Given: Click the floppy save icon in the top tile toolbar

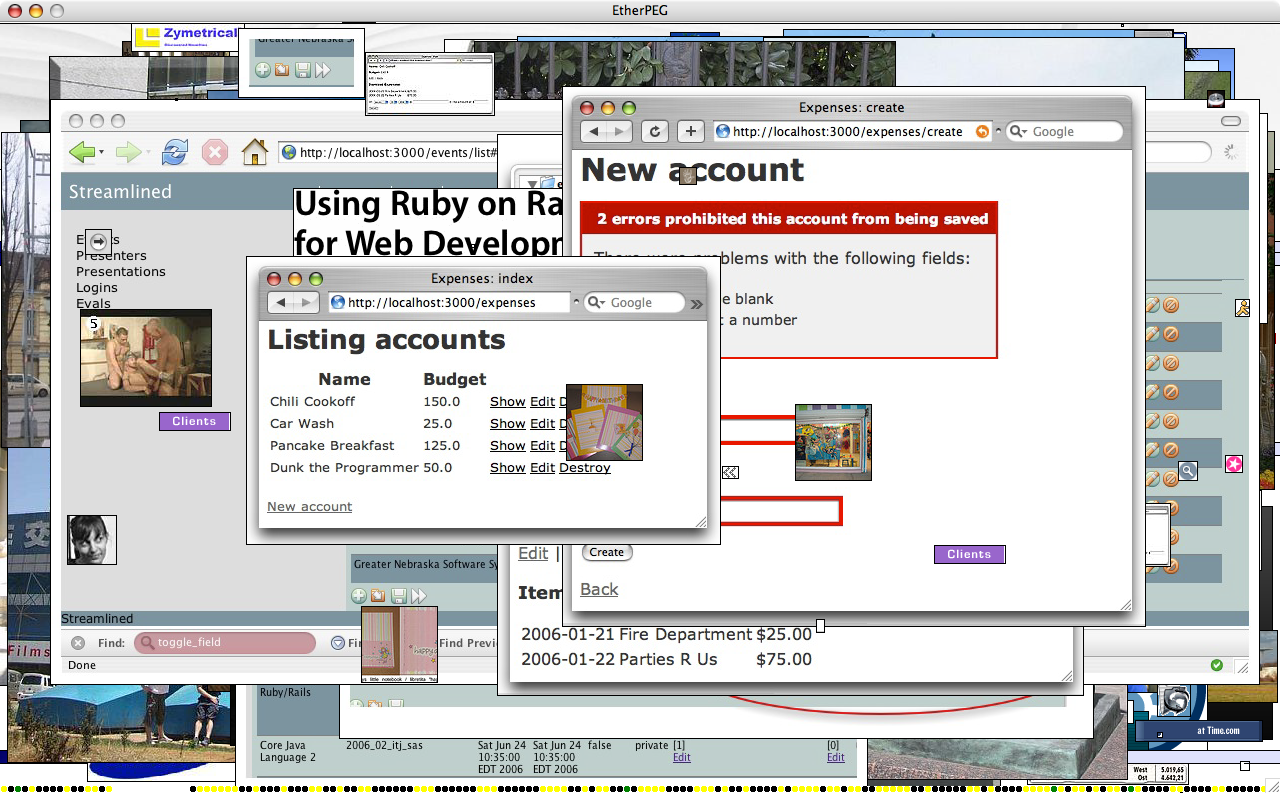Looking at the screenshot, I should point(302,70).
